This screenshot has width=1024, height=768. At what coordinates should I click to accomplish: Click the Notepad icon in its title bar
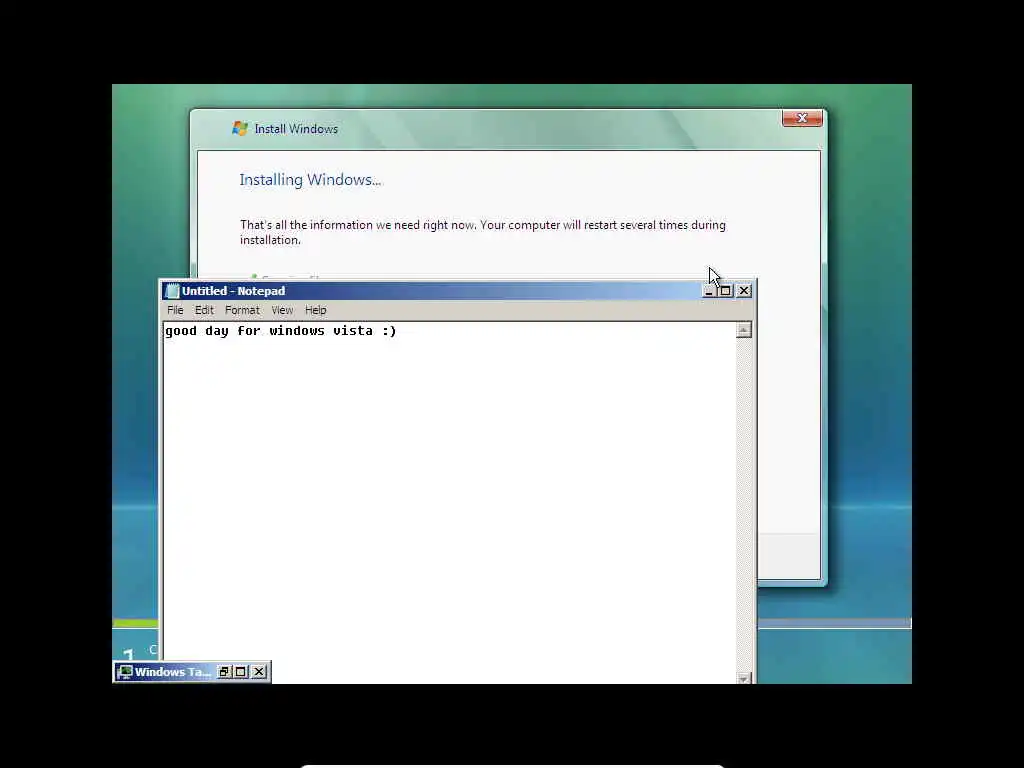(172, 291)
